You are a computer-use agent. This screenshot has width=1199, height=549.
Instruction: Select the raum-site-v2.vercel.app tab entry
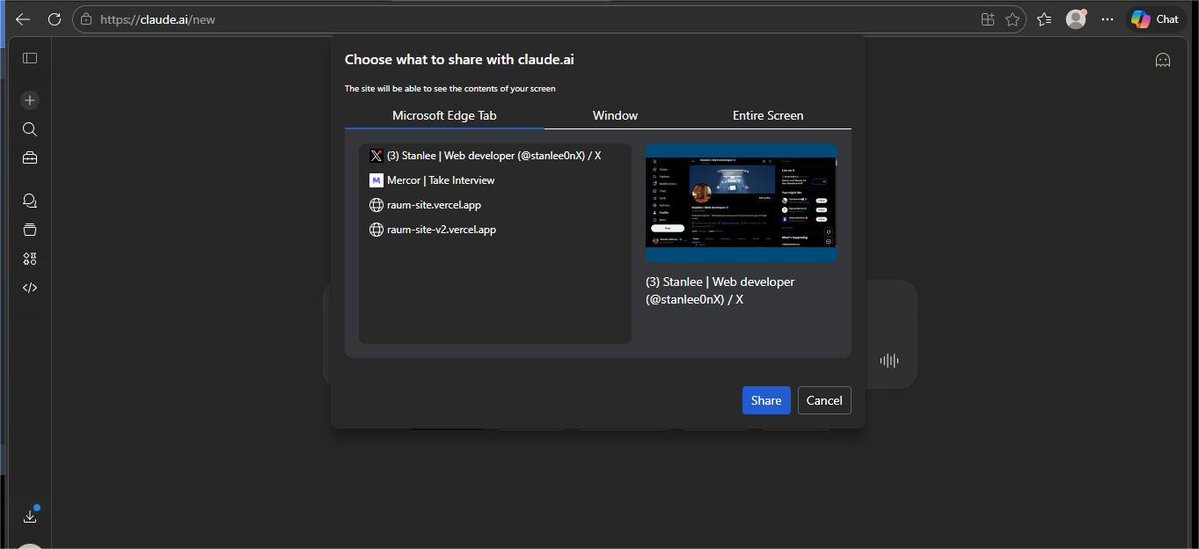[495, 229]
